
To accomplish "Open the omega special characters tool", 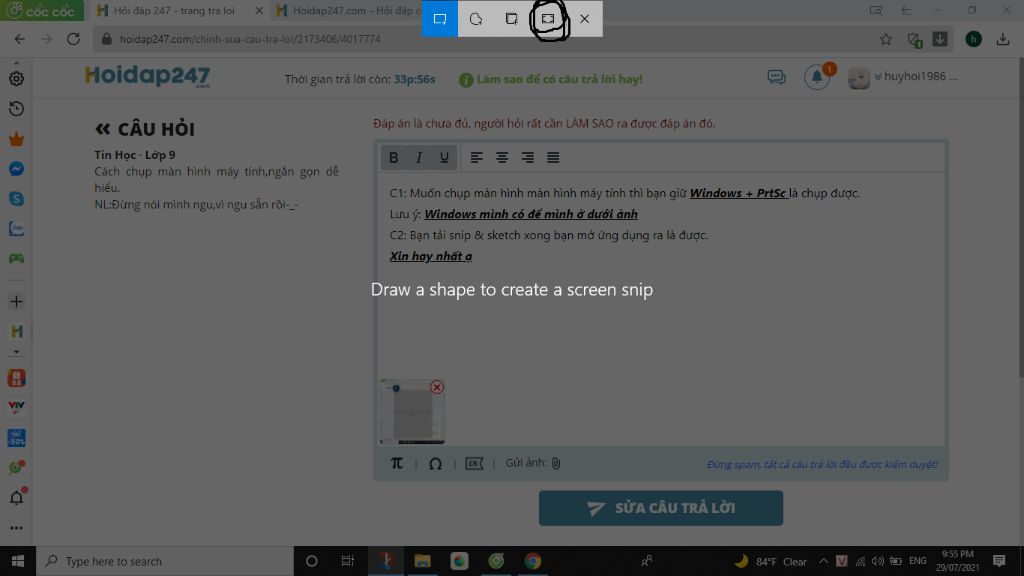I will pos(435,463).
